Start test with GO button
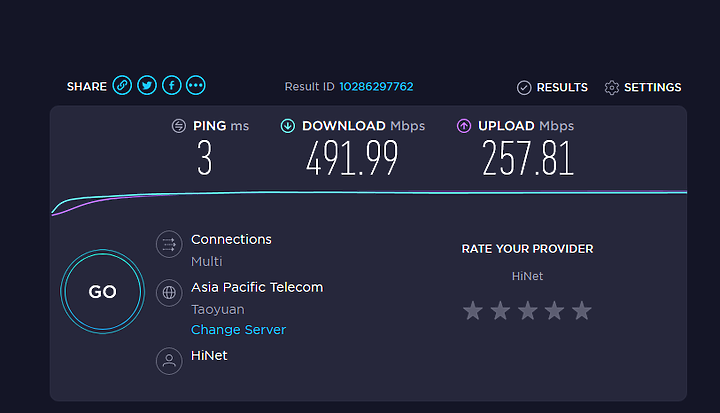 (x=102, y=292)
